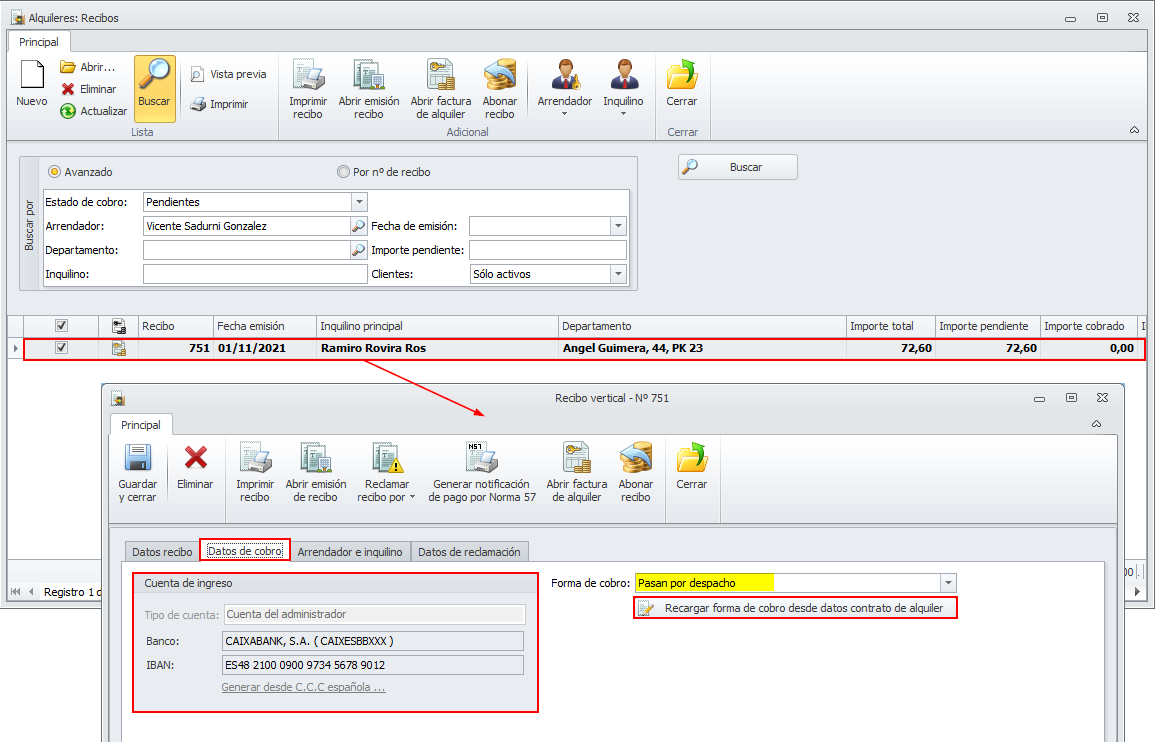The image size is (1156, 742).
Task: Click into the Inquilino search field
Action: point(255,274)
